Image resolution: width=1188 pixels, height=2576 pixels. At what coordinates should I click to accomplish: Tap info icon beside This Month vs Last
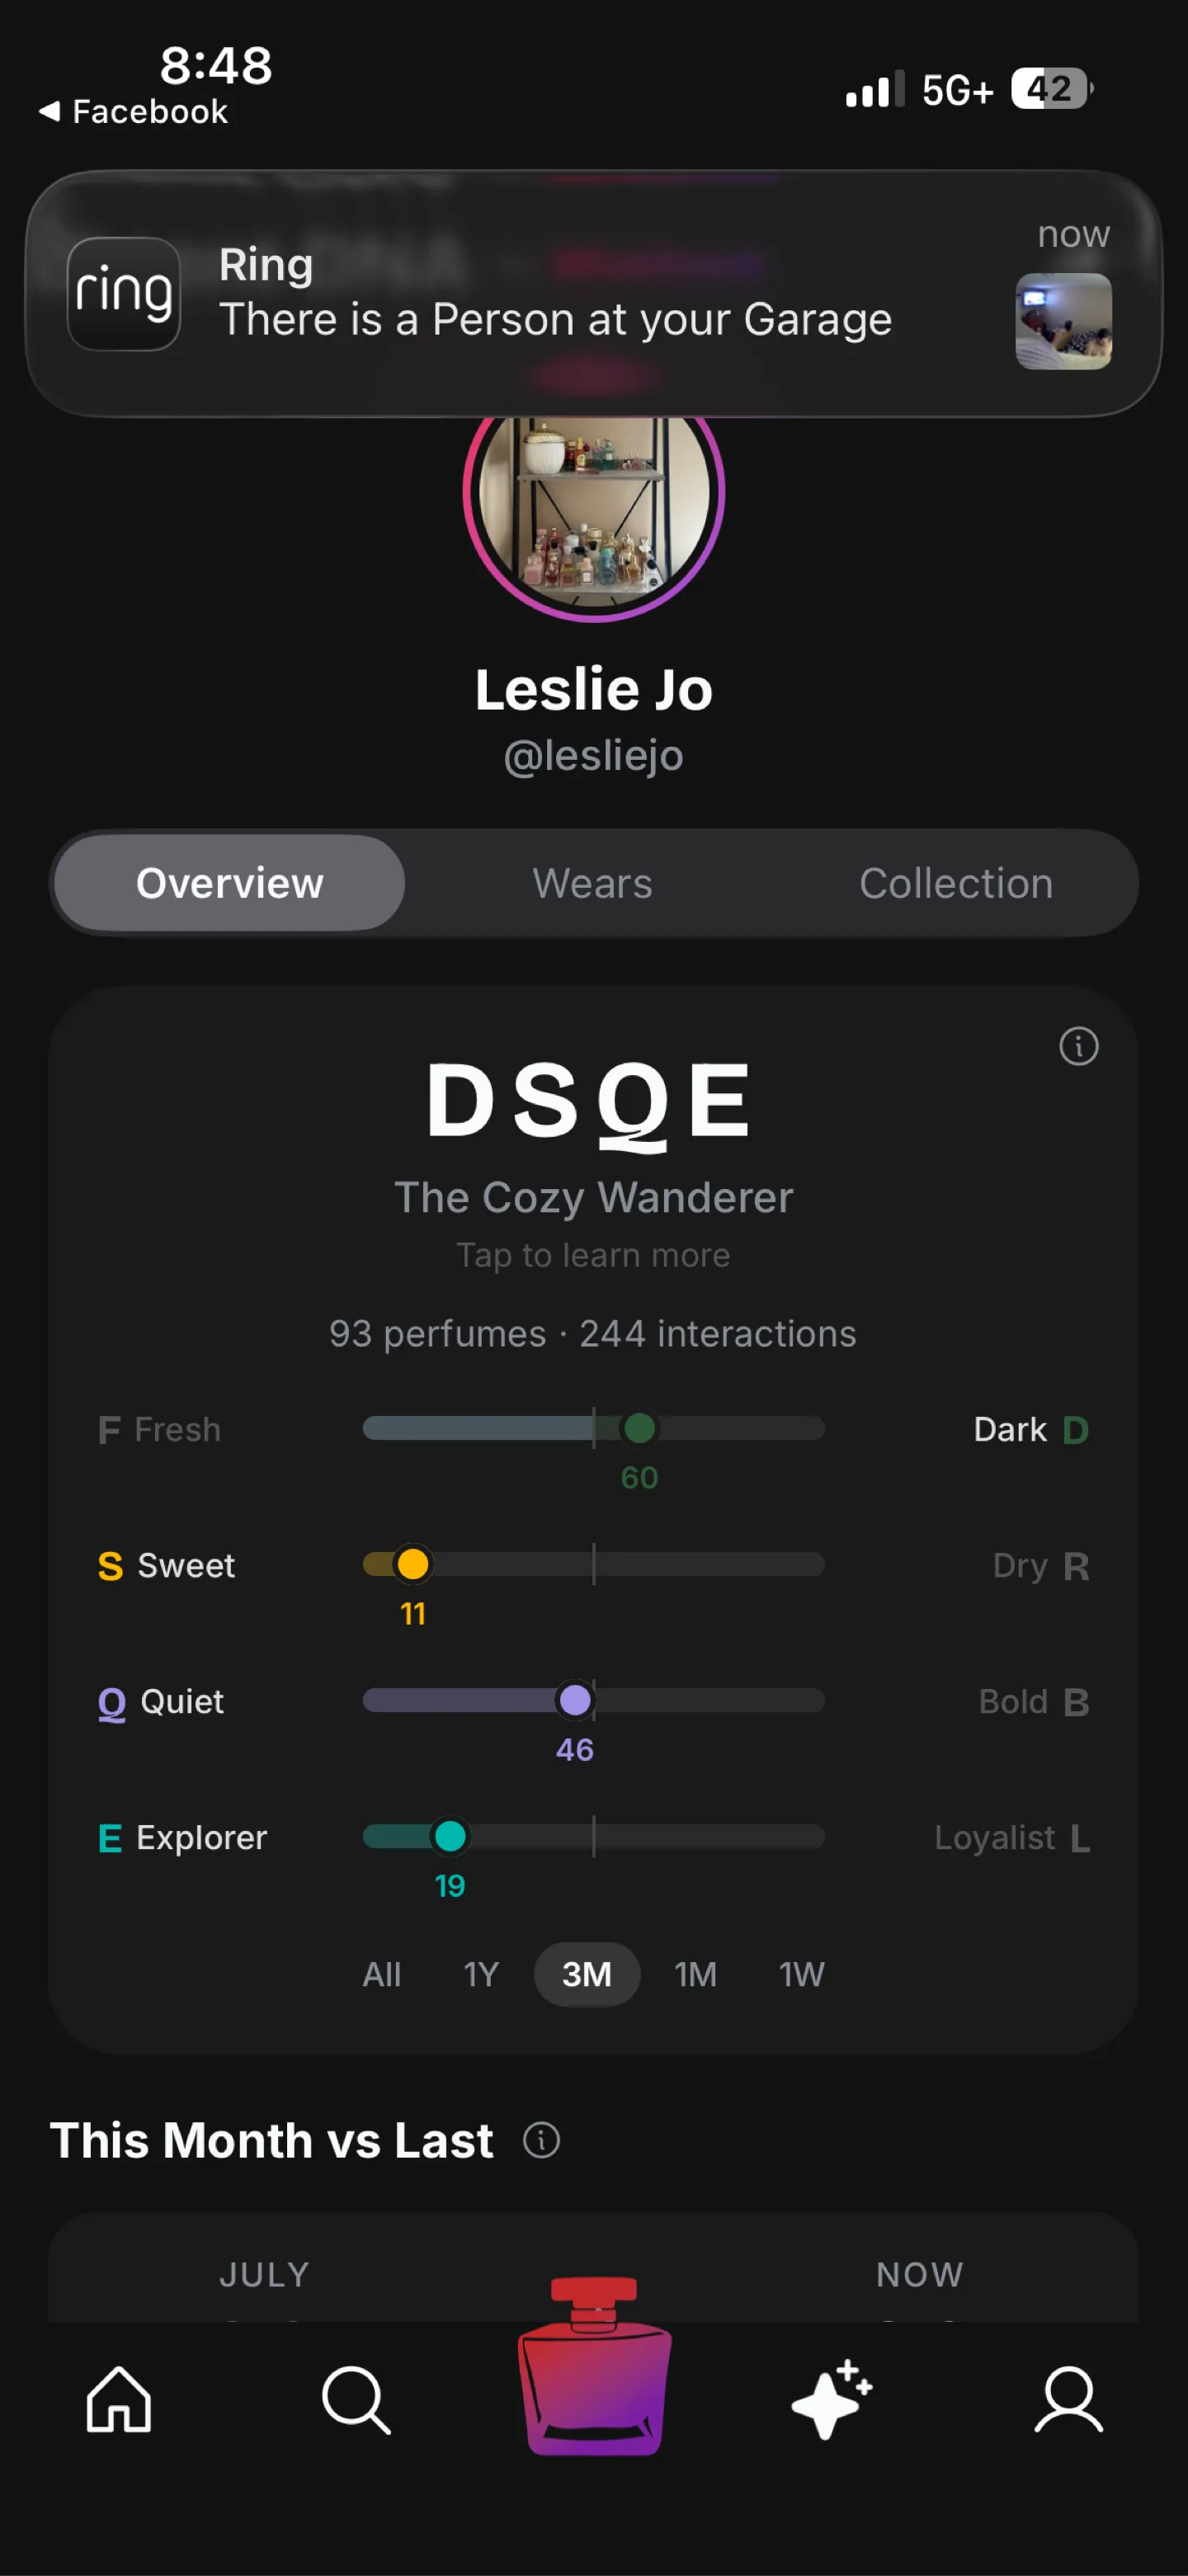[541, 2140]
